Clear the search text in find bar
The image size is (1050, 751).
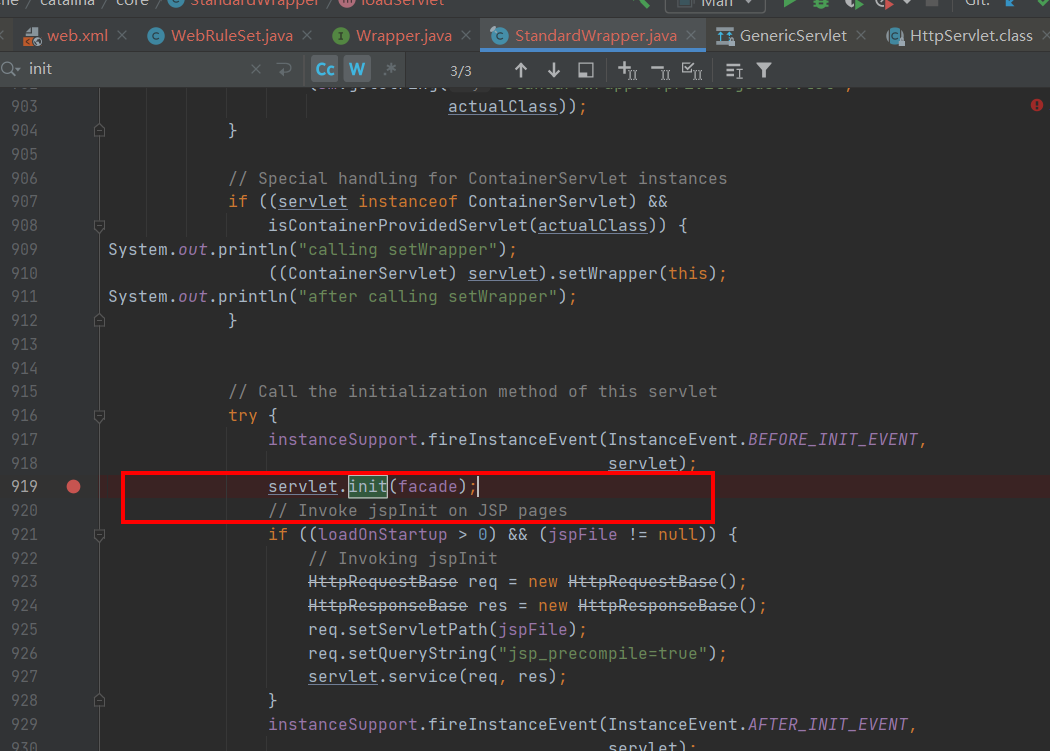[x=256, y=69]
